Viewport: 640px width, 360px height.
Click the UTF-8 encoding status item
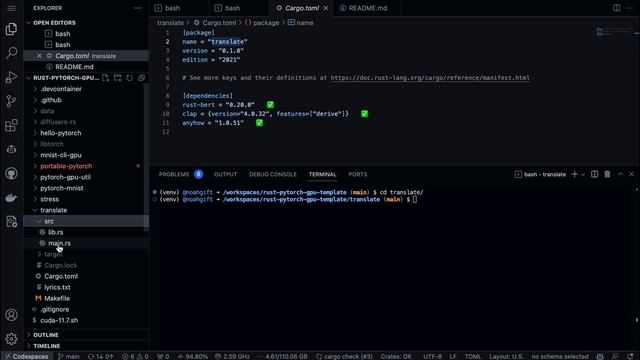click(432, 356)
